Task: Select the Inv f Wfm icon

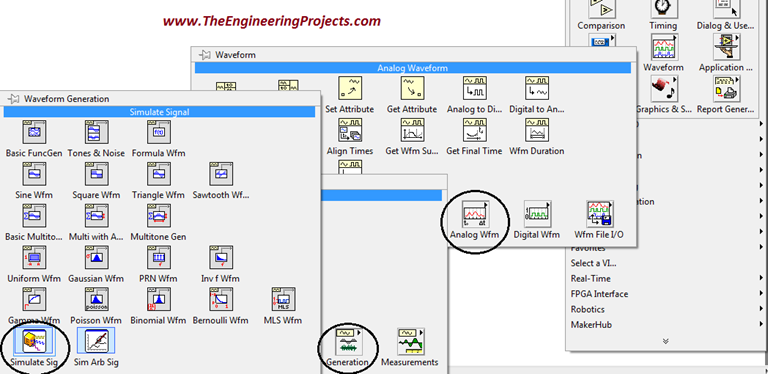Action: pyautogui.click(x=221, y=257)
